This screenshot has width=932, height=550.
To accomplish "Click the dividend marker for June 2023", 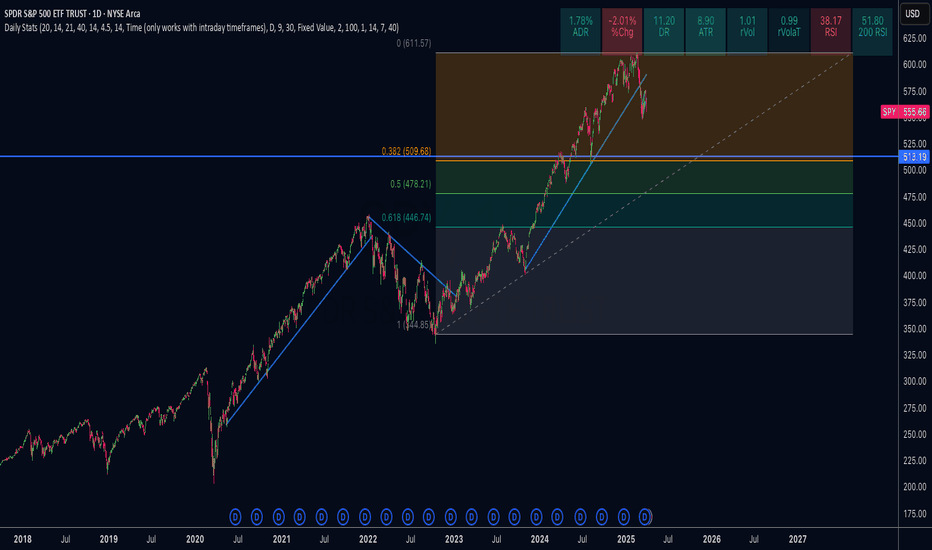I will click(x=493, y=517).
